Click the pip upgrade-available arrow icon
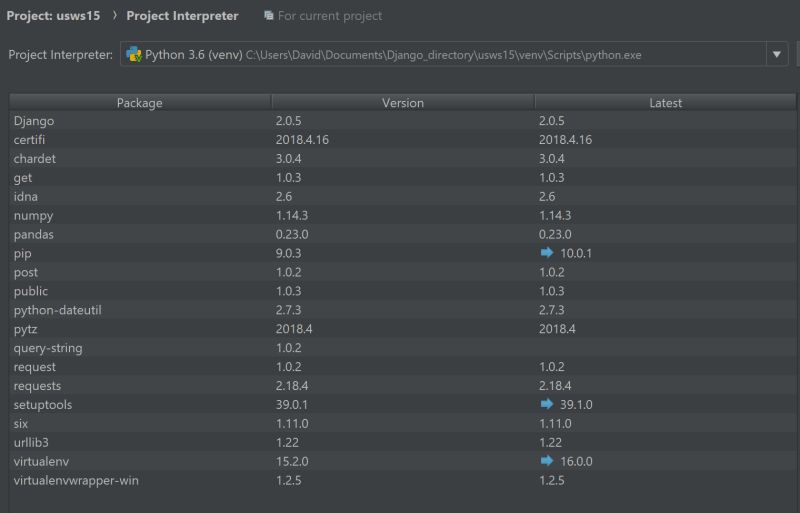 [x=547, y=253]
